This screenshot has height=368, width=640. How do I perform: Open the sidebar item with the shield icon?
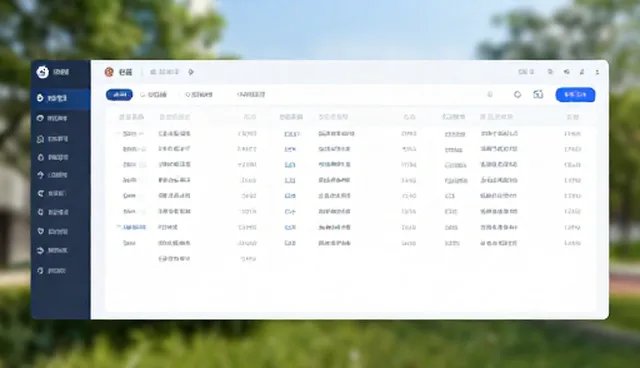click(x=52, y=231)
